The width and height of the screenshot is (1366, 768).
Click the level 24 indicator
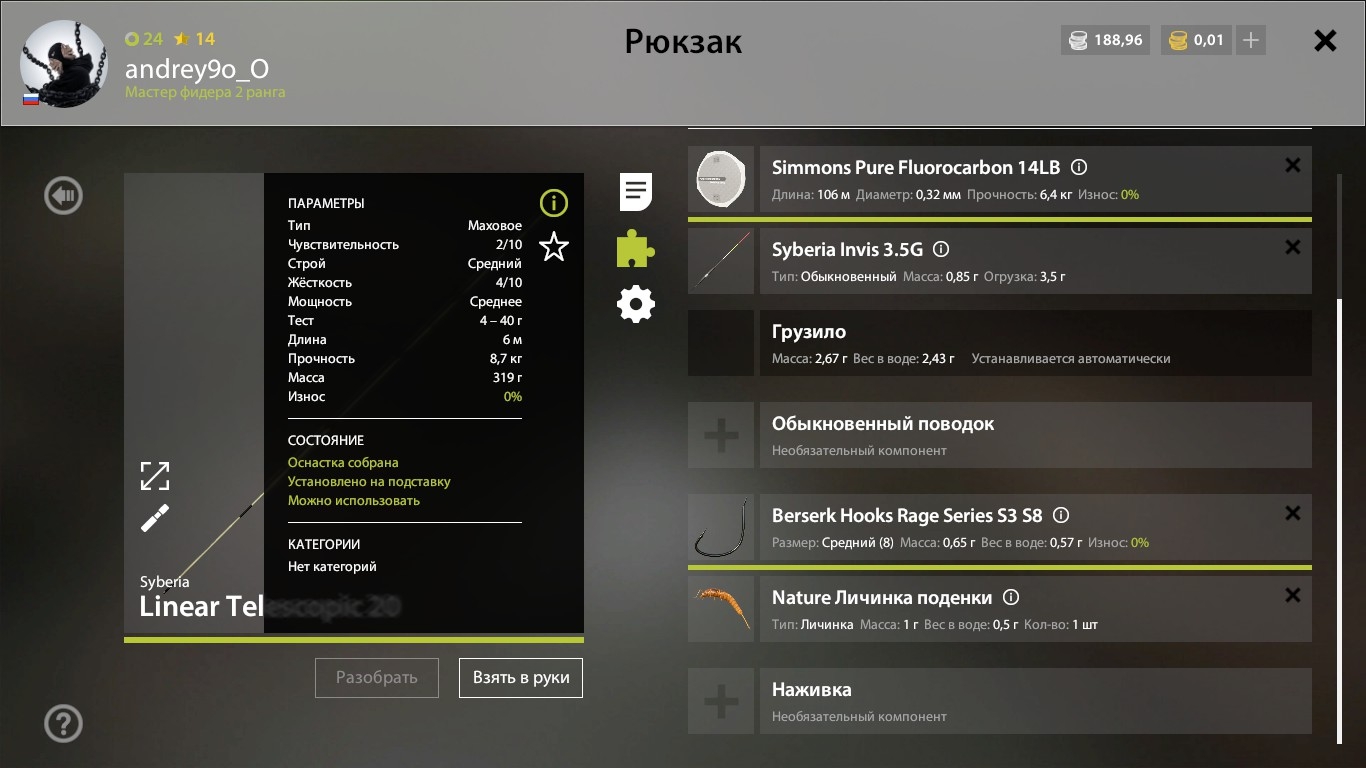click(x=144, y=39)
